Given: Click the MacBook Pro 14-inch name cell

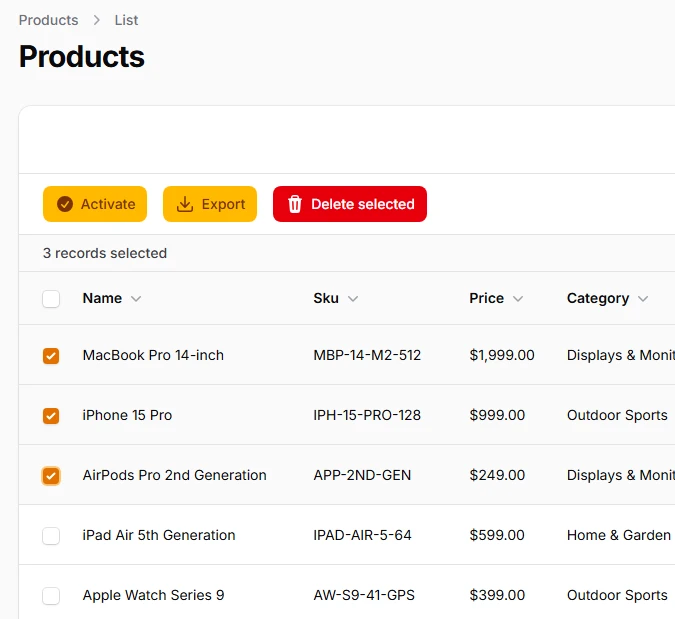Looking at the screenshot, I should coord(153,355).
